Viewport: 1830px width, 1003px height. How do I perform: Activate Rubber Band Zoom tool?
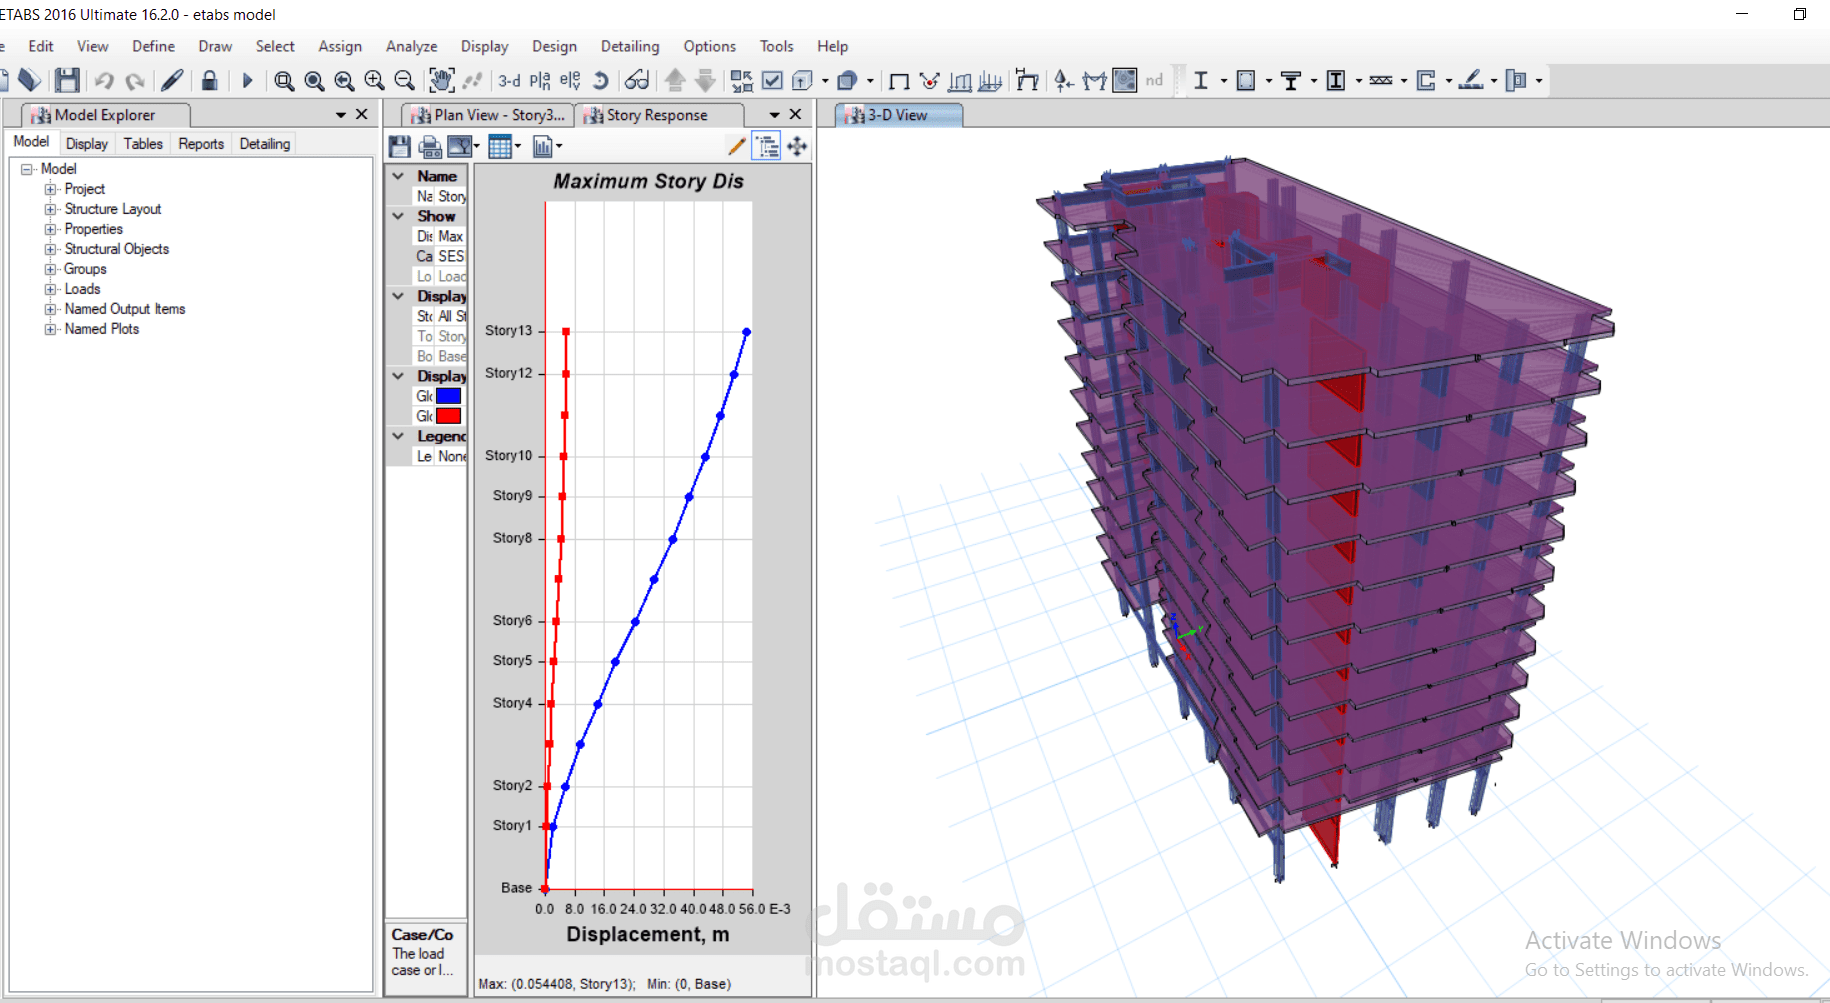pyautogui.click(x=284, y=81)
